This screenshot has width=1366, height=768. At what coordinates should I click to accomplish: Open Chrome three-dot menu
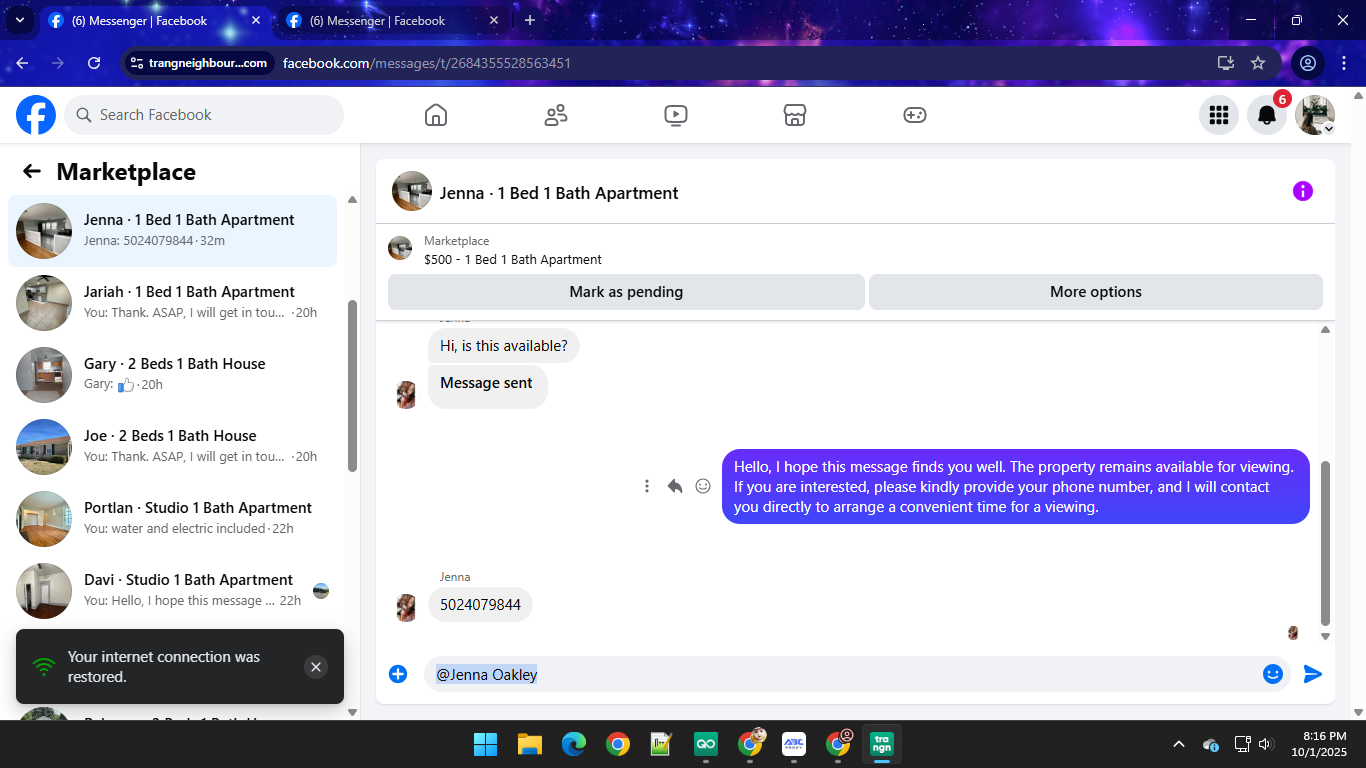(x=1343, y=63)
